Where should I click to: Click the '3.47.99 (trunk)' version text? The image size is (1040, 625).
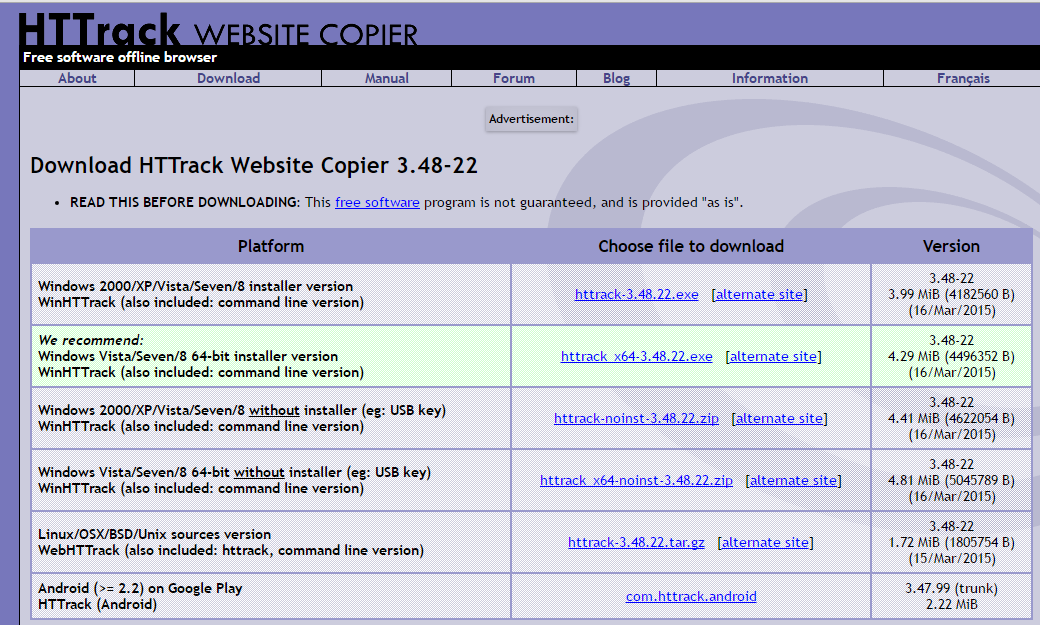(951, 589)
